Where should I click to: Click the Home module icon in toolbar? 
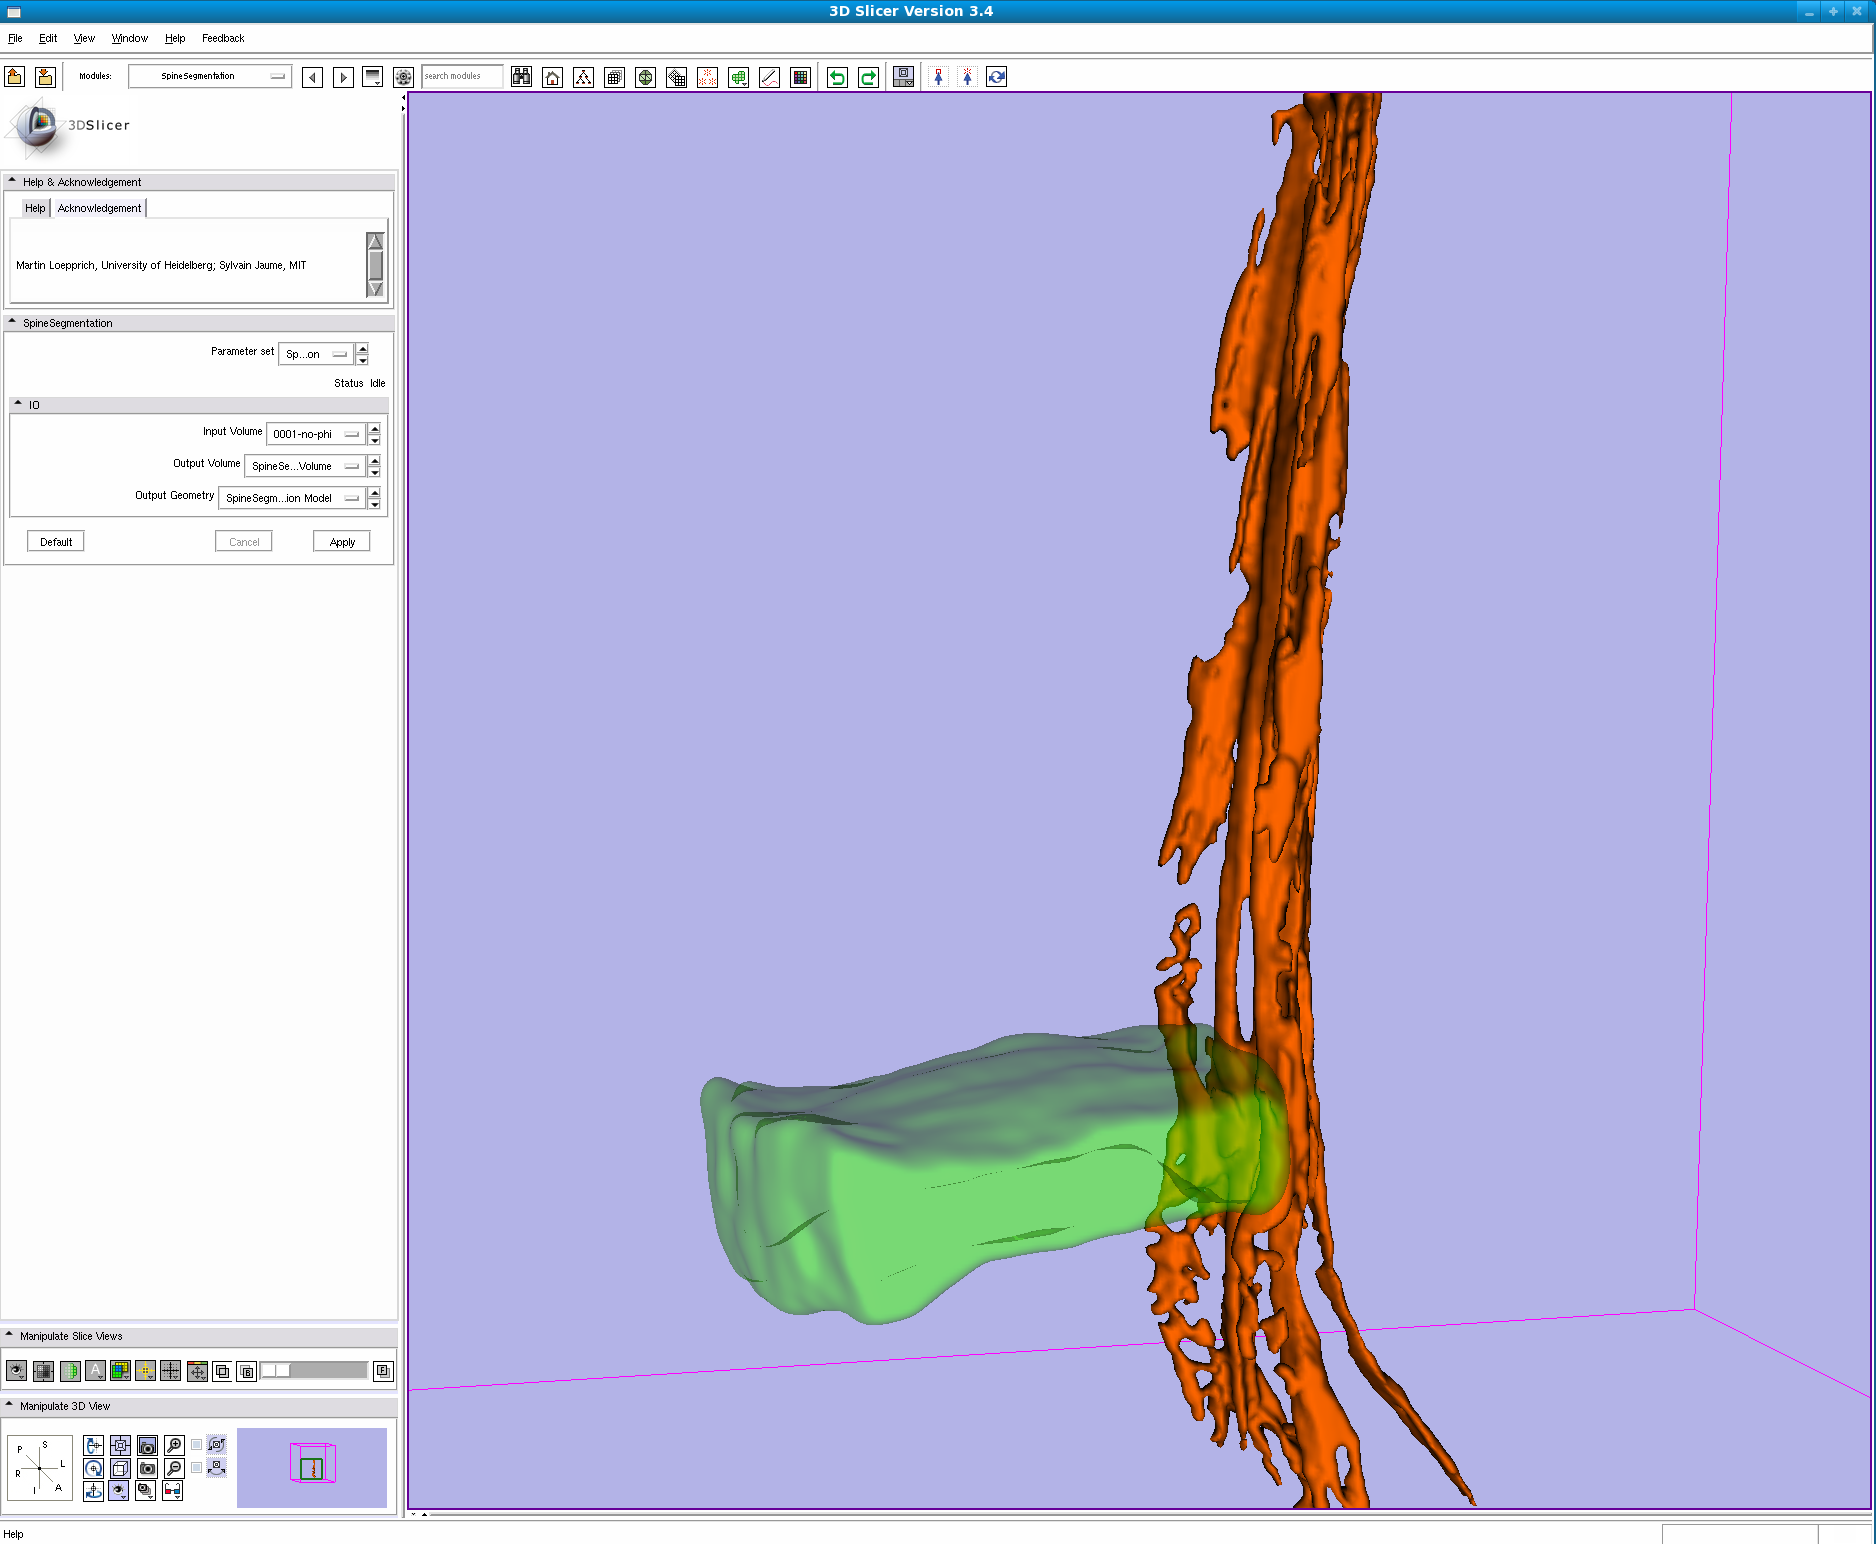[552, 77]
